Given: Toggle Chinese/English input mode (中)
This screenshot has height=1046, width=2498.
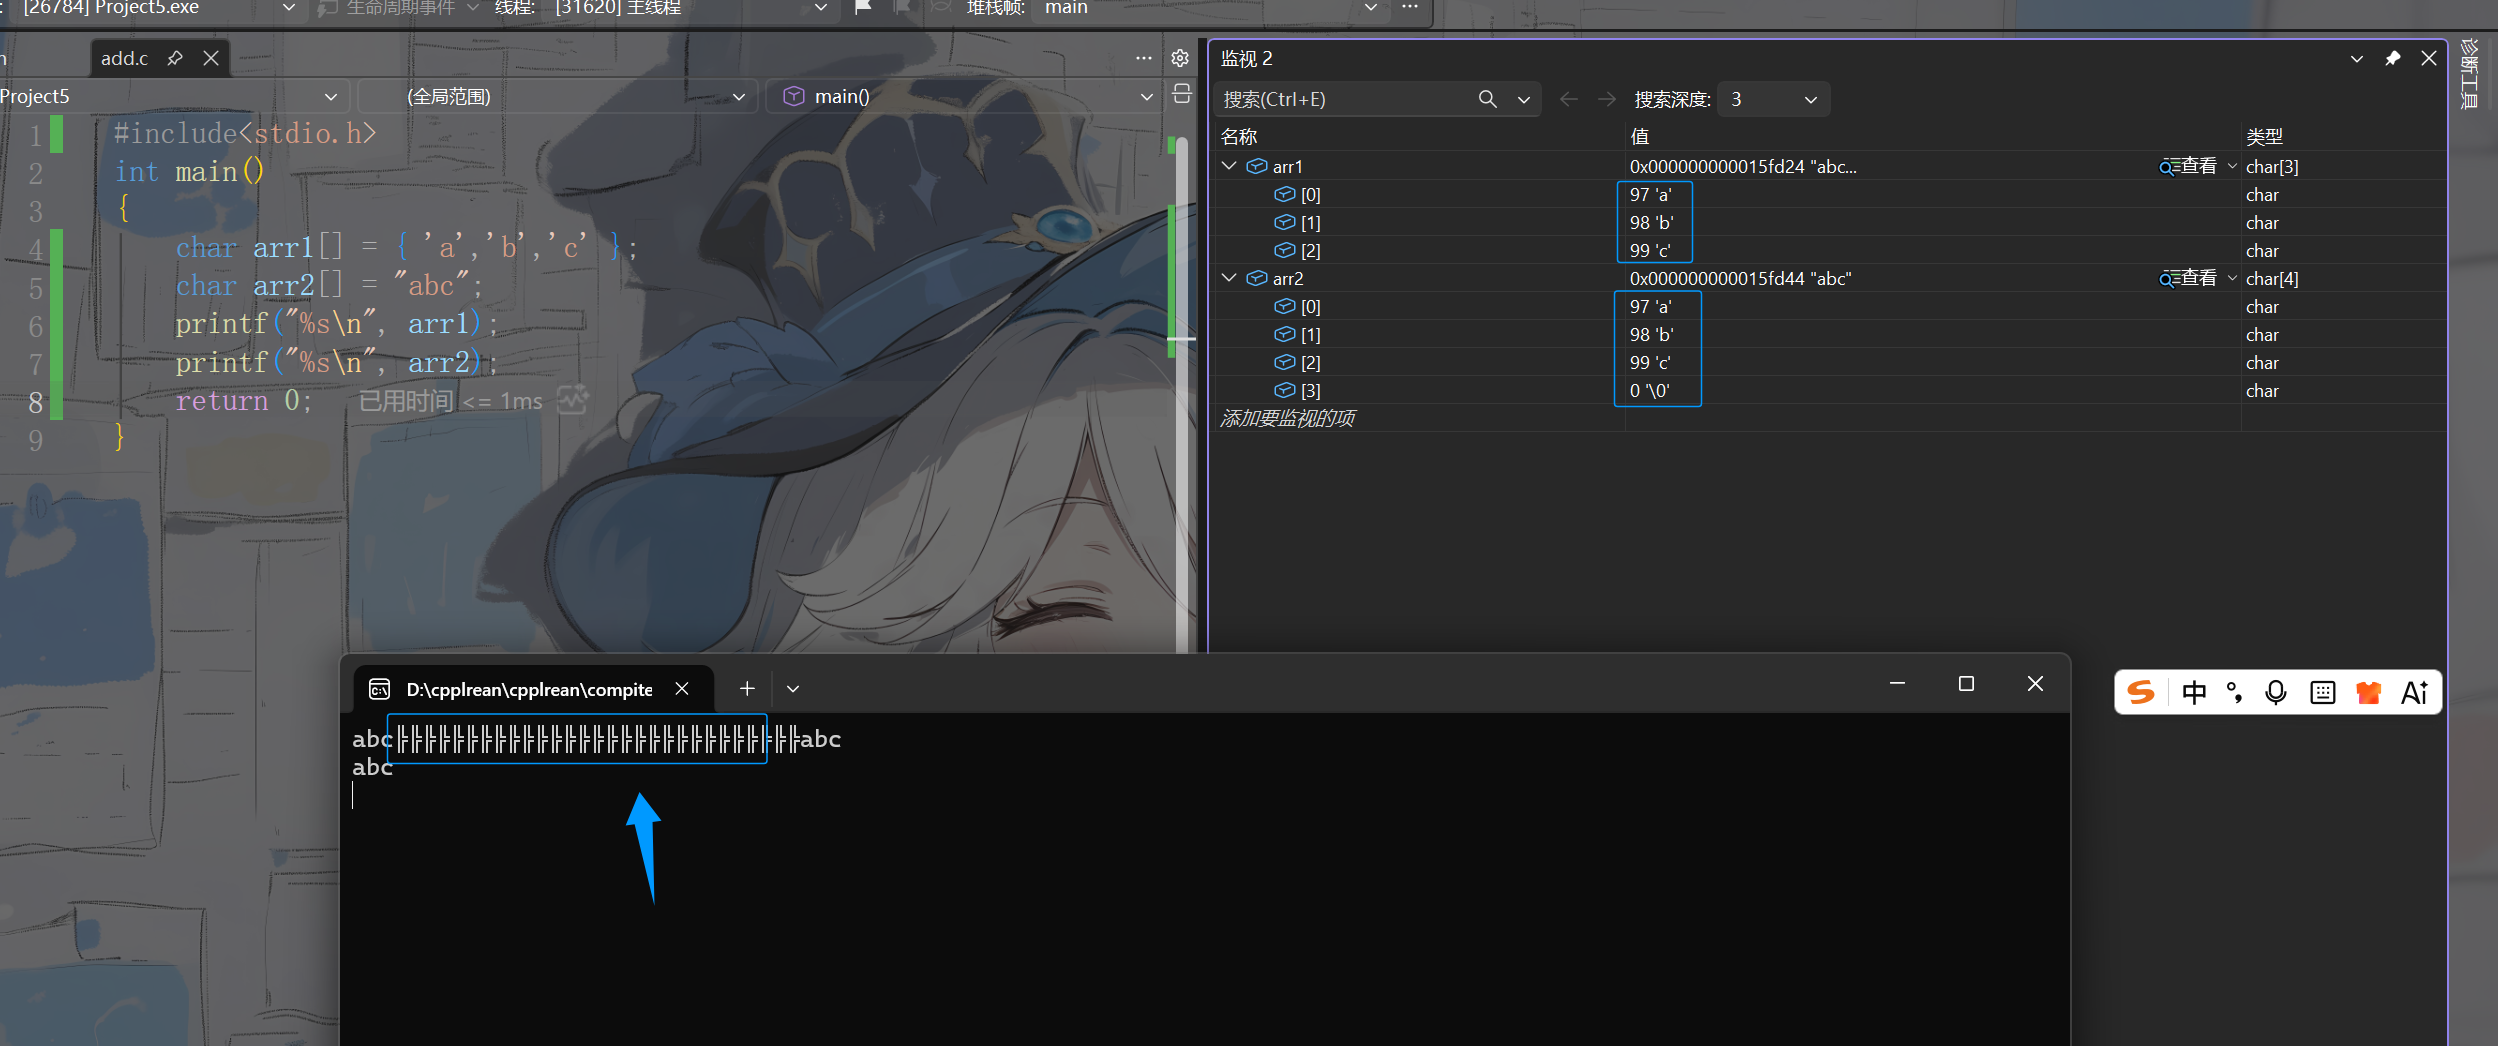Looking at the screenshot, I should (2194, 692).
